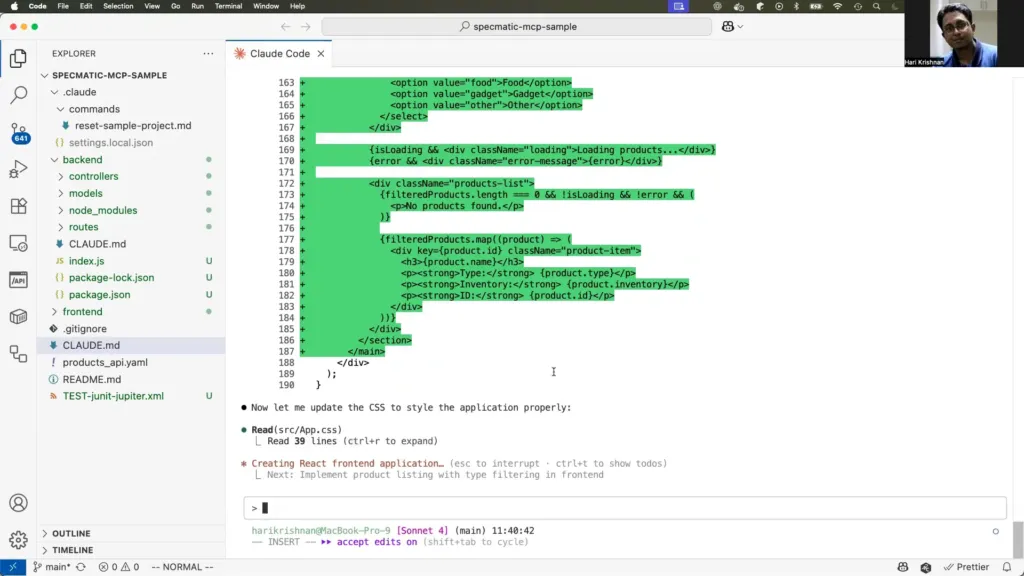This screenshot has width=1024, height=576.
Task: Open the Extensions view icon
Action: point(18,206)
